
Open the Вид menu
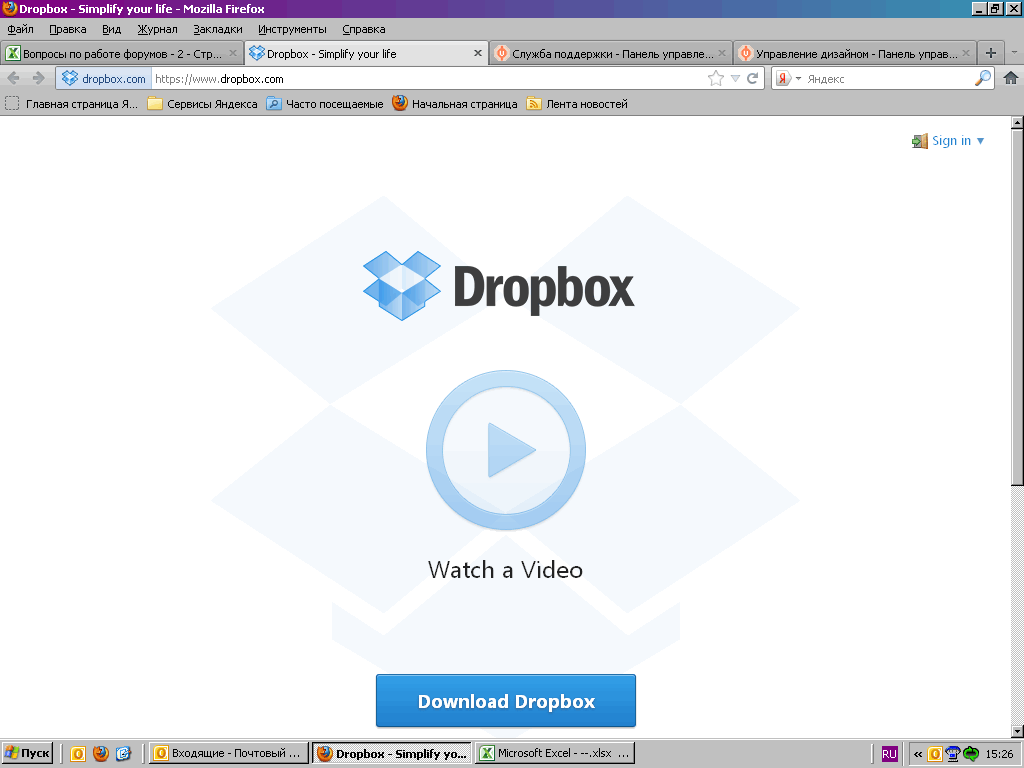click(x=112, y=29)
